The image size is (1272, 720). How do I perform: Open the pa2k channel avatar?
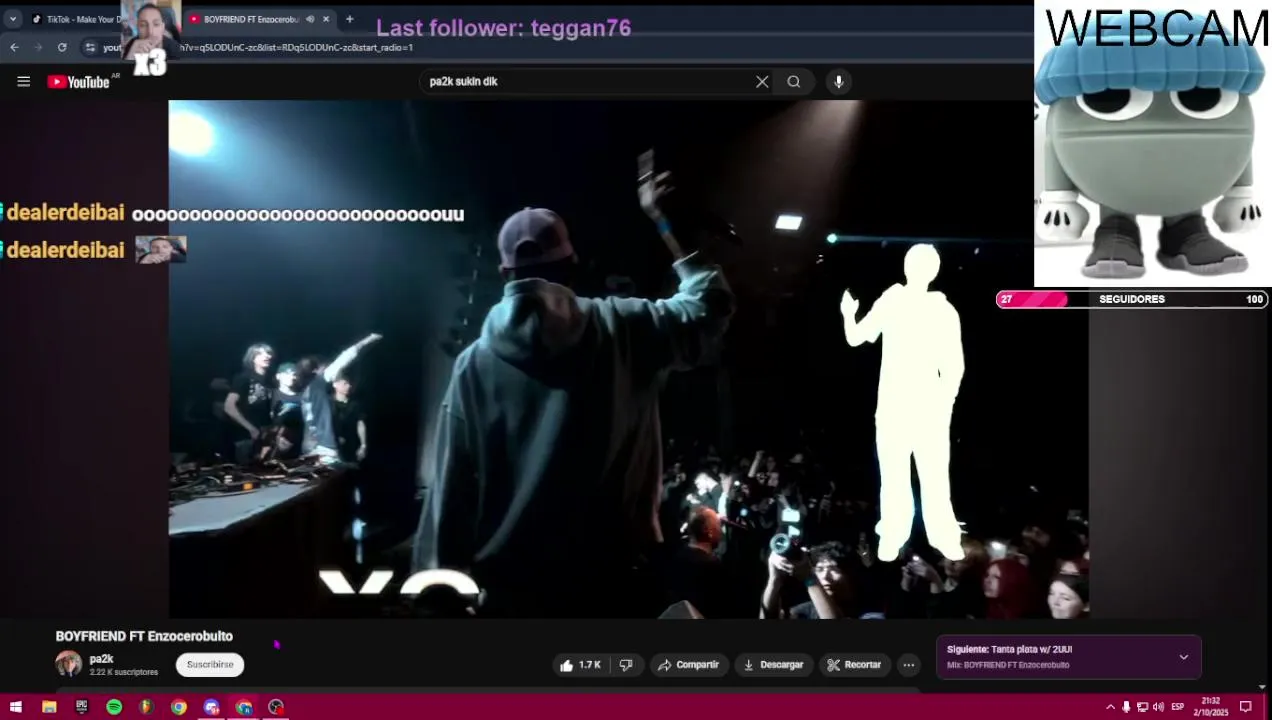68,664
